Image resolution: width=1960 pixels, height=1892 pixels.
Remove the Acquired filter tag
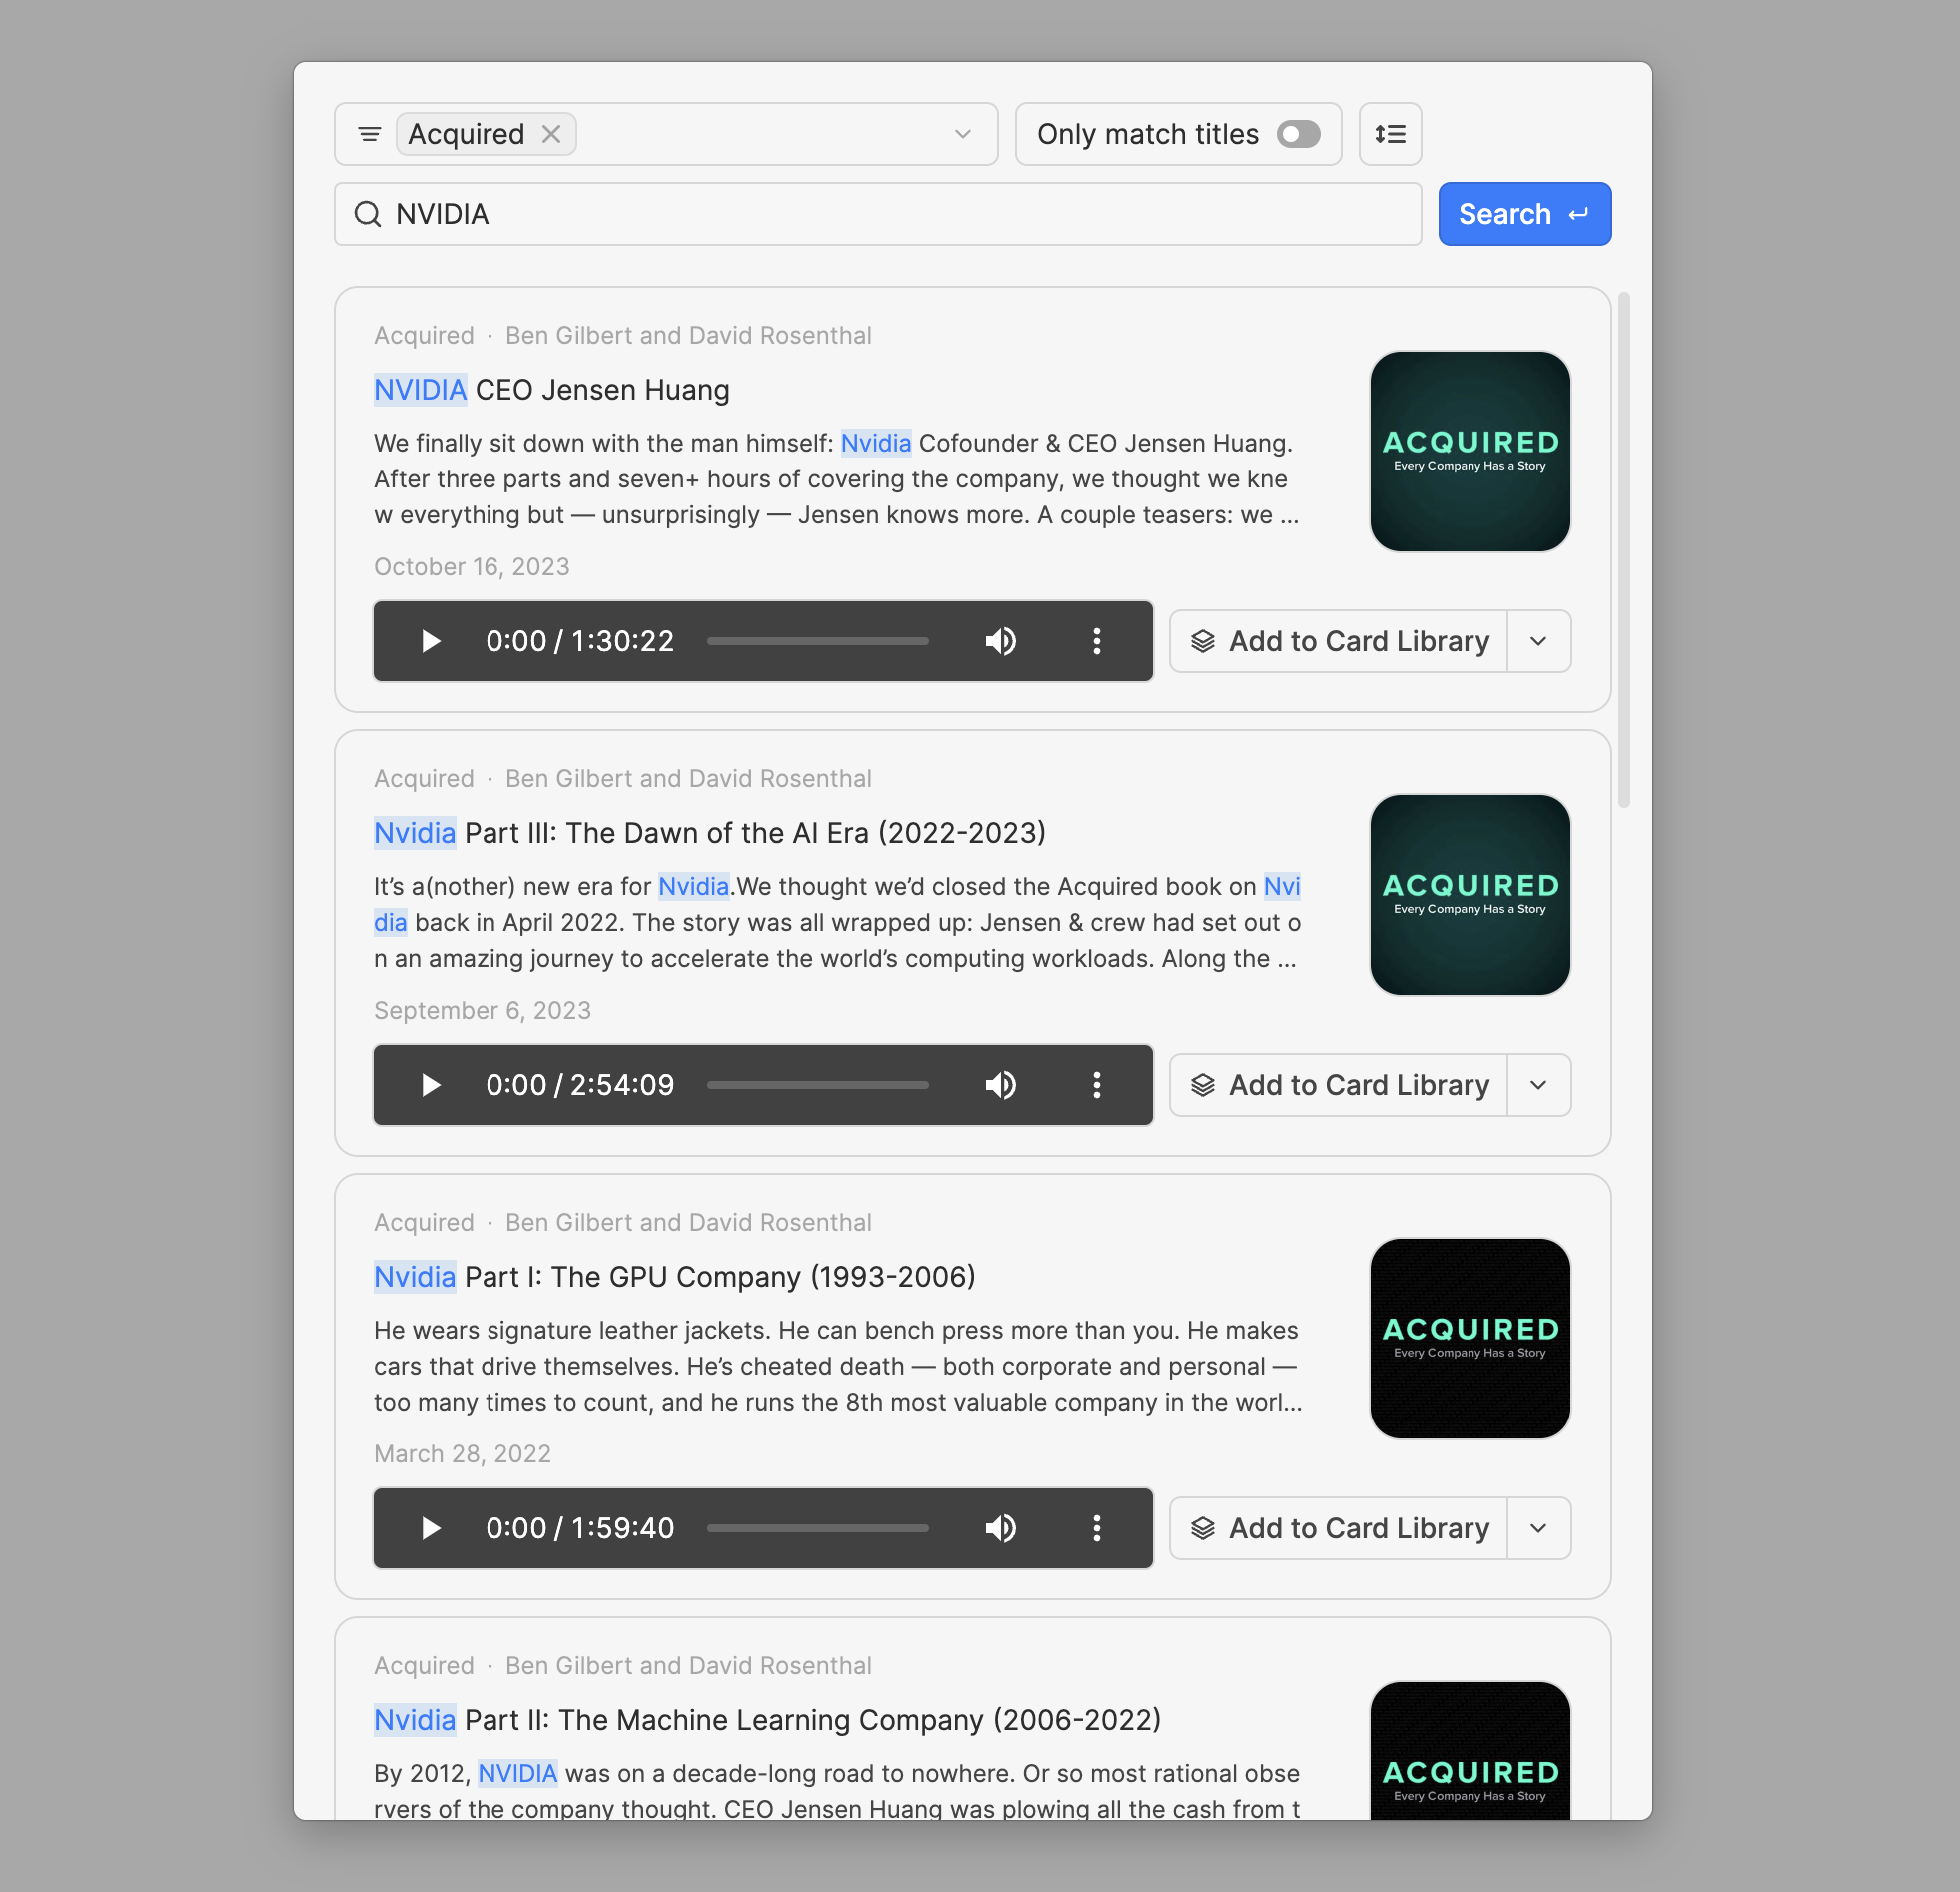click(551, 134)
